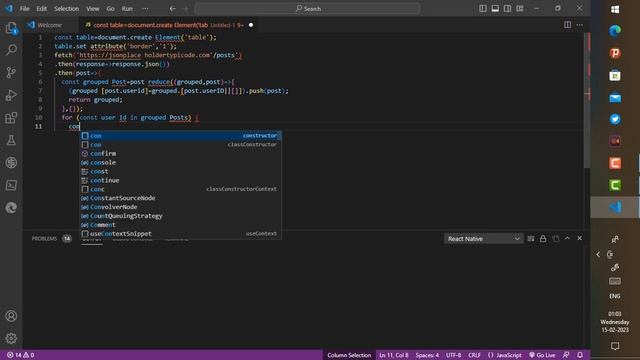This screenshot has width=640, height=360.
Task: Choose 'confirm' from suggestion list
Action: pyautogui.click(x=180, y=153)
